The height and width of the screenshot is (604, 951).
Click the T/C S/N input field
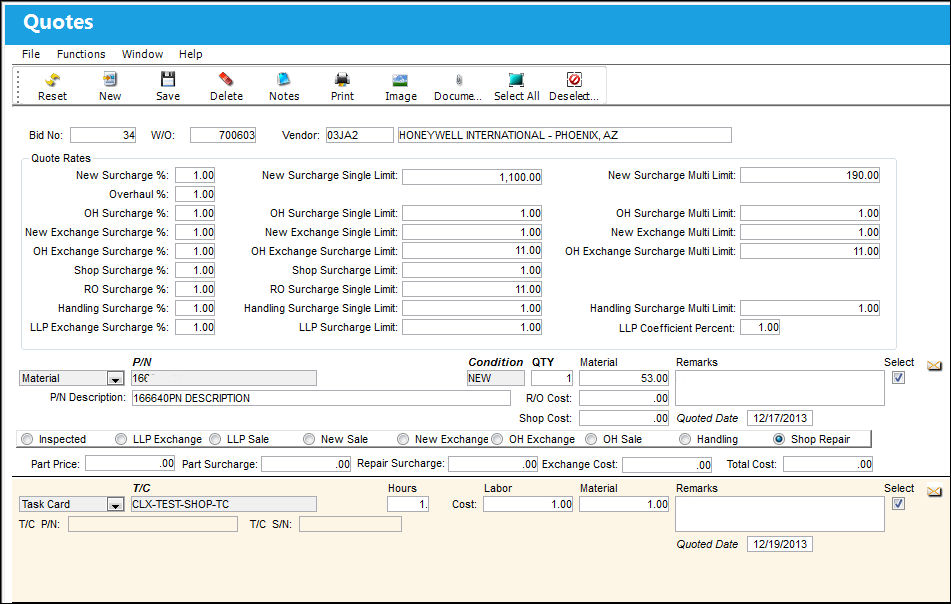tap(351, 524)
